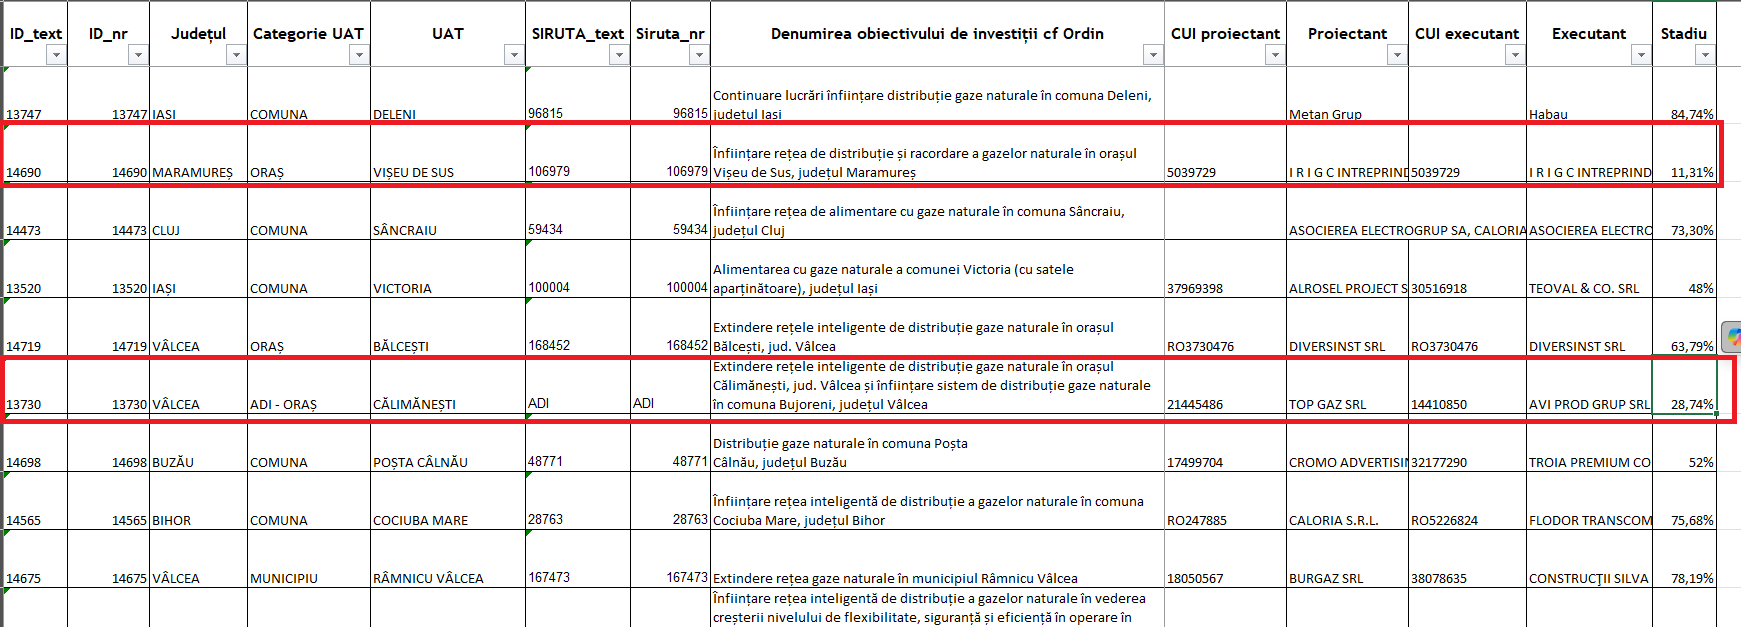Click the 38078635 CUI executant cell
Screen dimensions: 1741x627
click(1467, 559)
